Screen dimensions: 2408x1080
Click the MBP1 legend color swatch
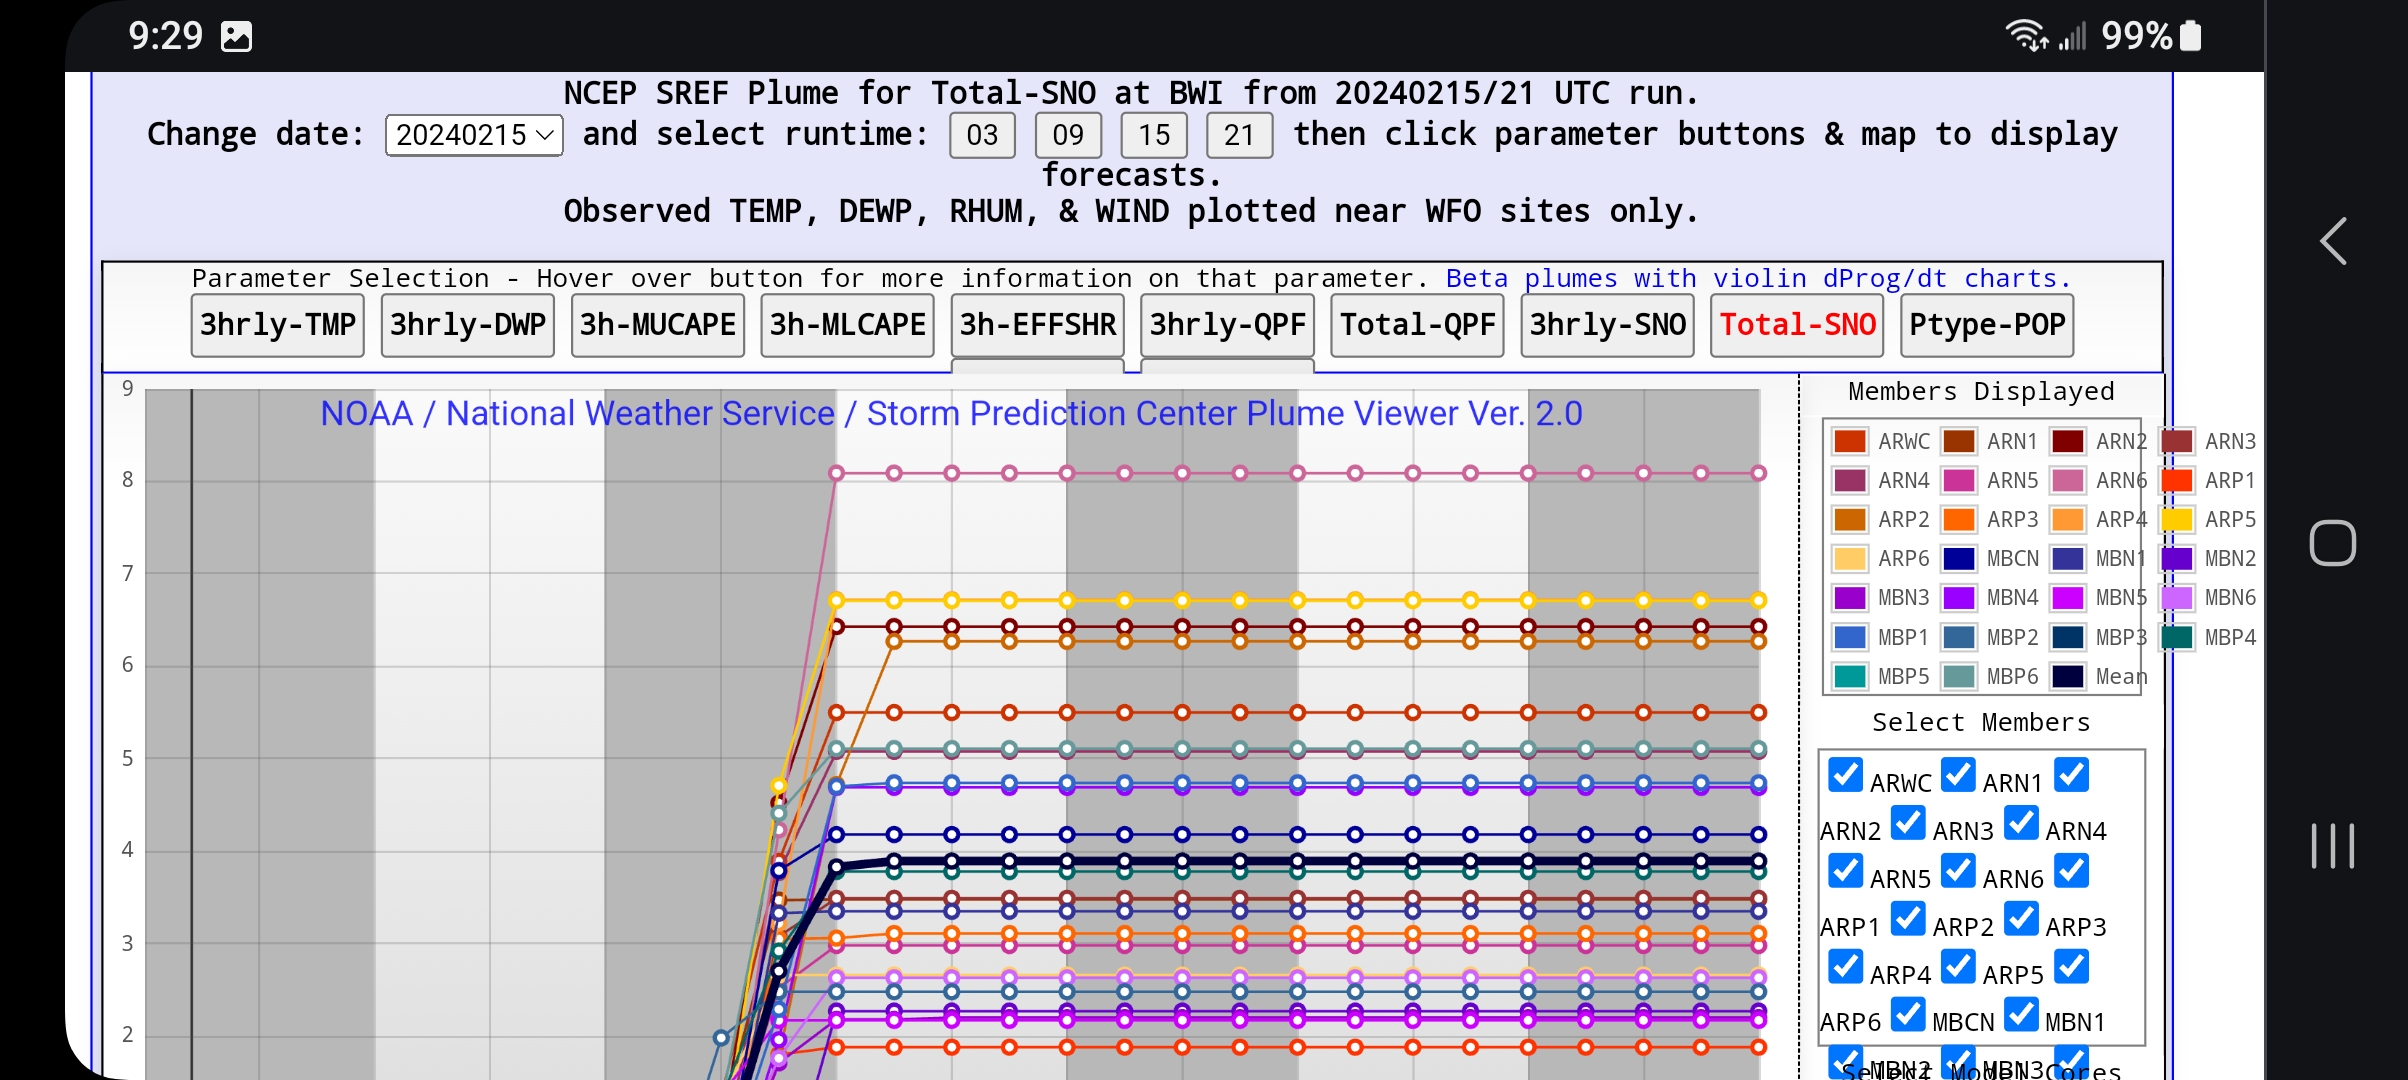pyautogui.click(x=1850, y=637)
